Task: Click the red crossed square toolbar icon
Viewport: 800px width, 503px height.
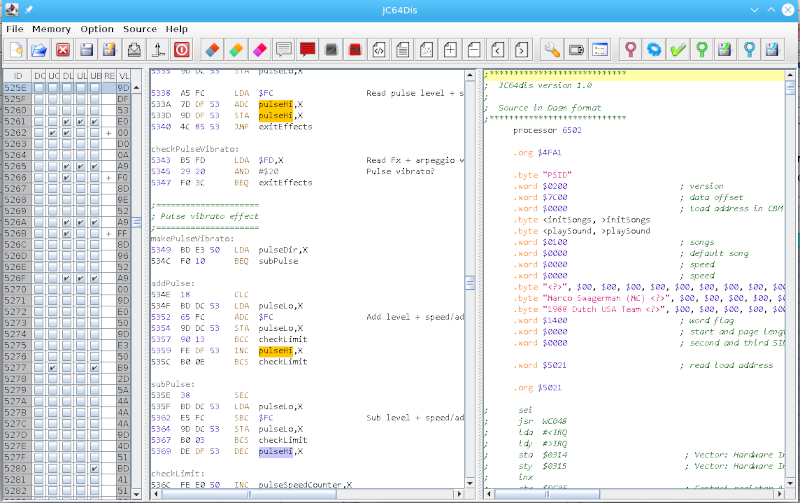Action: tap(355, 49)
